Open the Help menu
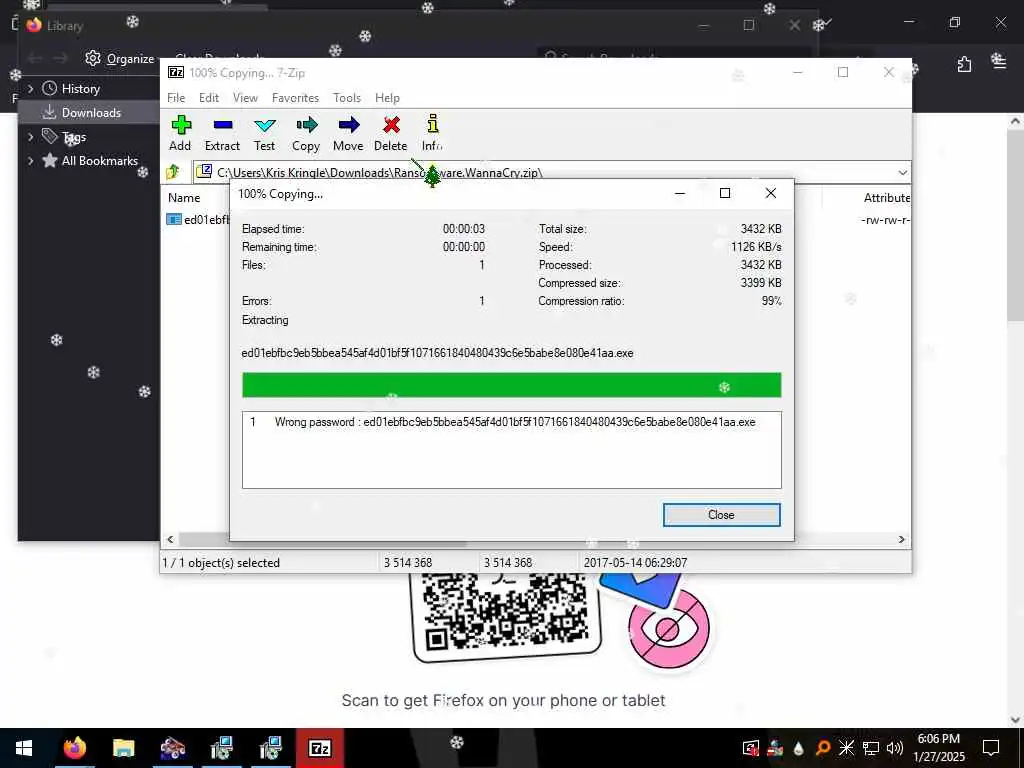Image resolution: width=1024 pixels, height=768 pixels. (387, 98)
